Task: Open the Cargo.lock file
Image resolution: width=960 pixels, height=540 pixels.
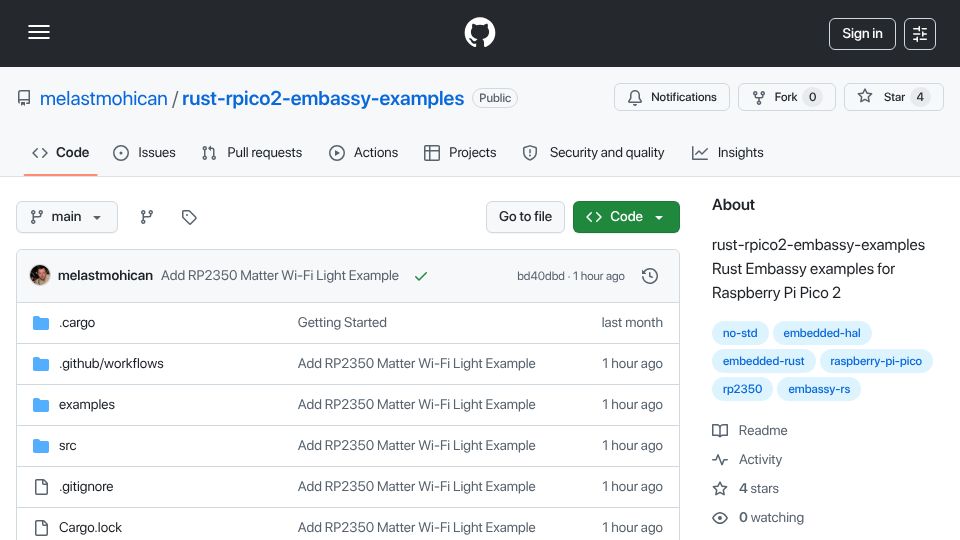Action: [x=90, y=528]
